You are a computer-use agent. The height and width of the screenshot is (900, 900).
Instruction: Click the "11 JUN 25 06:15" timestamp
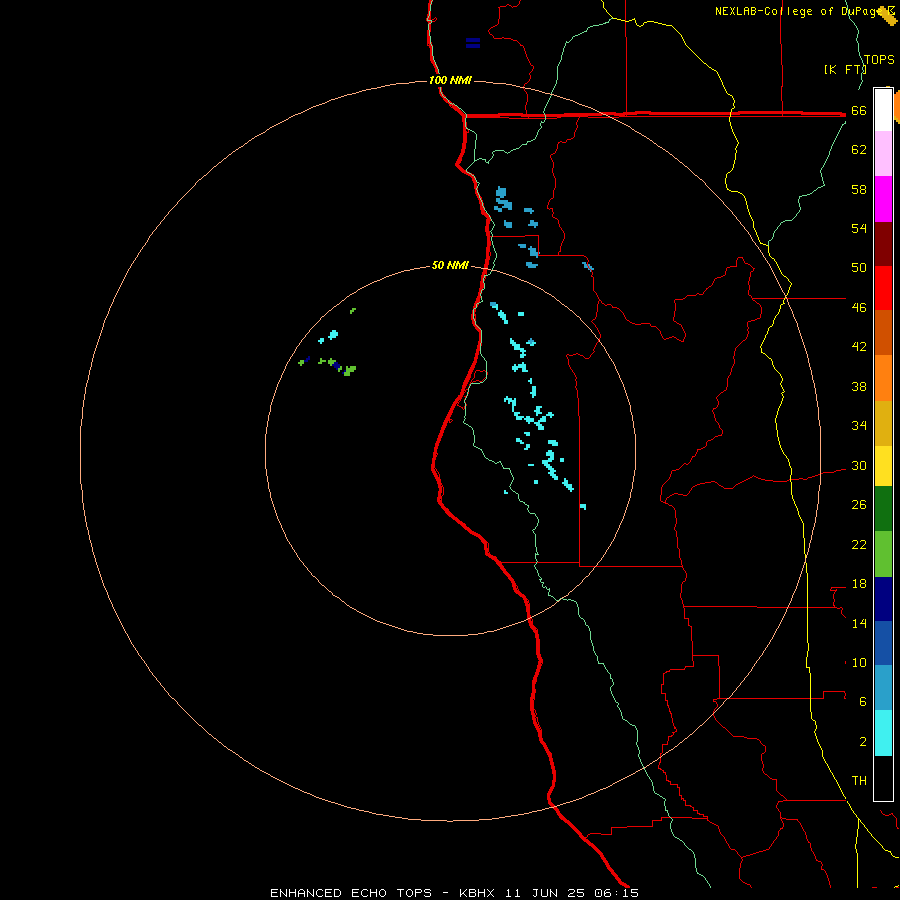572,893
